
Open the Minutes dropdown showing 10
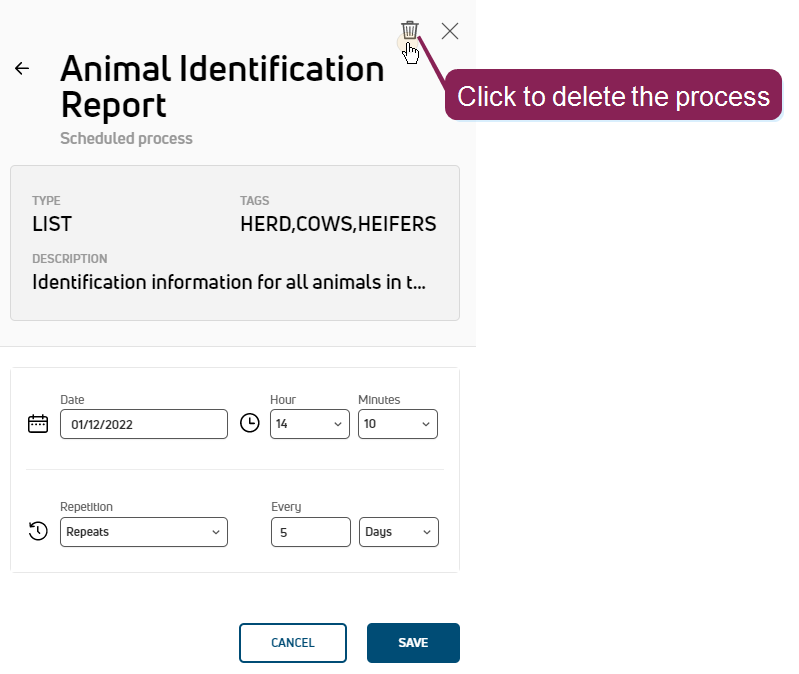tap(397, 424)
